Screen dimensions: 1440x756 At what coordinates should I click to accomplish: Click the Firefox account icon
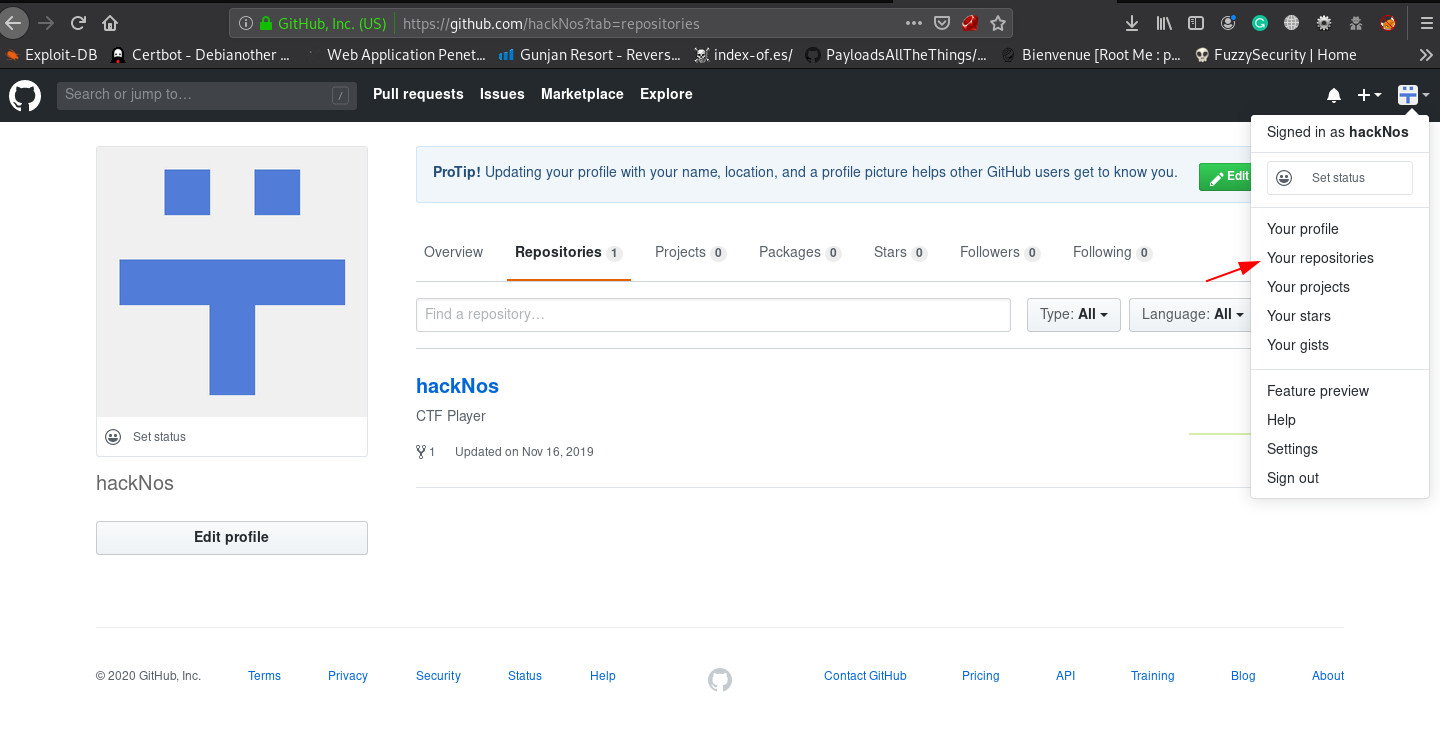(1228, 22)
